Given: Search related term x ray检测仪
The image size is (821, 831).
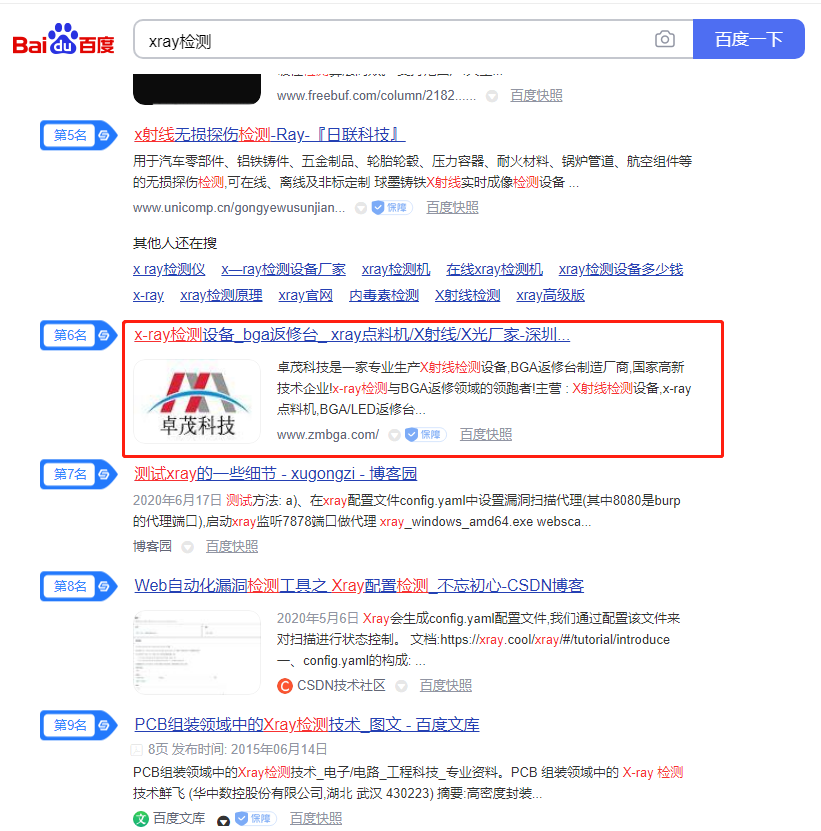Looking at the screenshot, I should pos(169,269).
